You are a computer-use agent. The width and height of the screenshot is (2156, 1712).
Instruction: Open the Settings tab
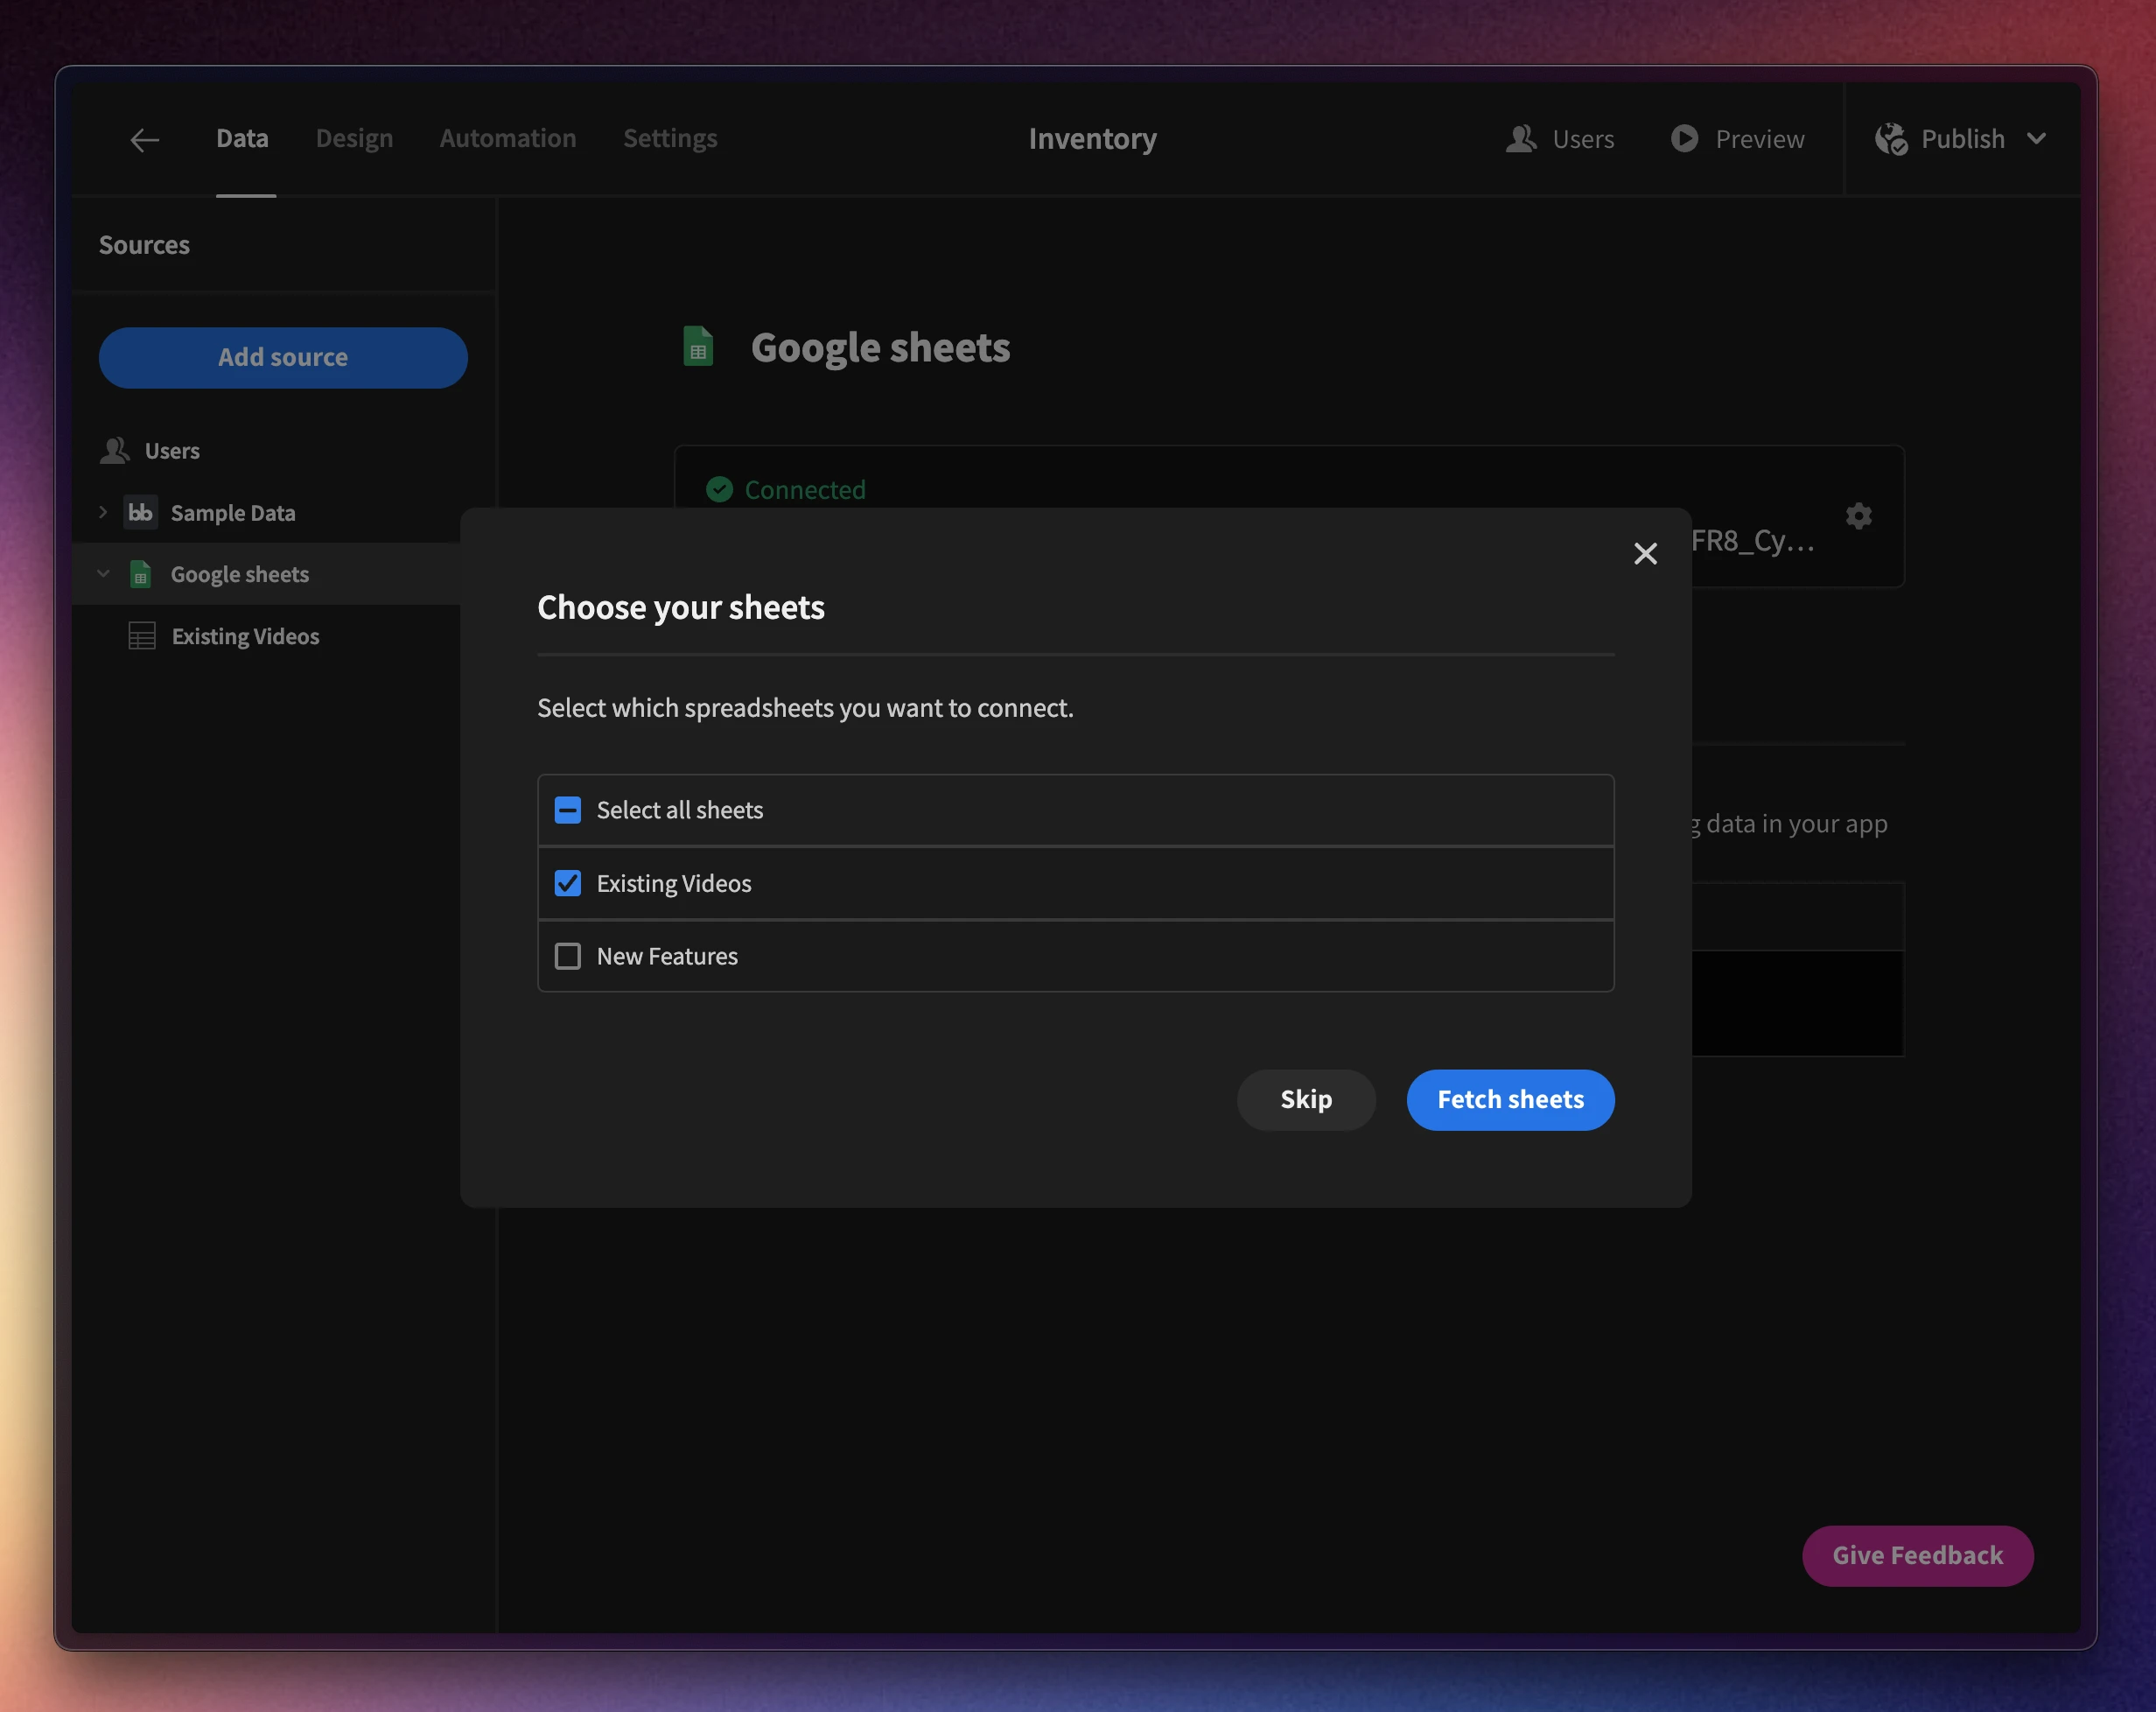coord(668,137)
